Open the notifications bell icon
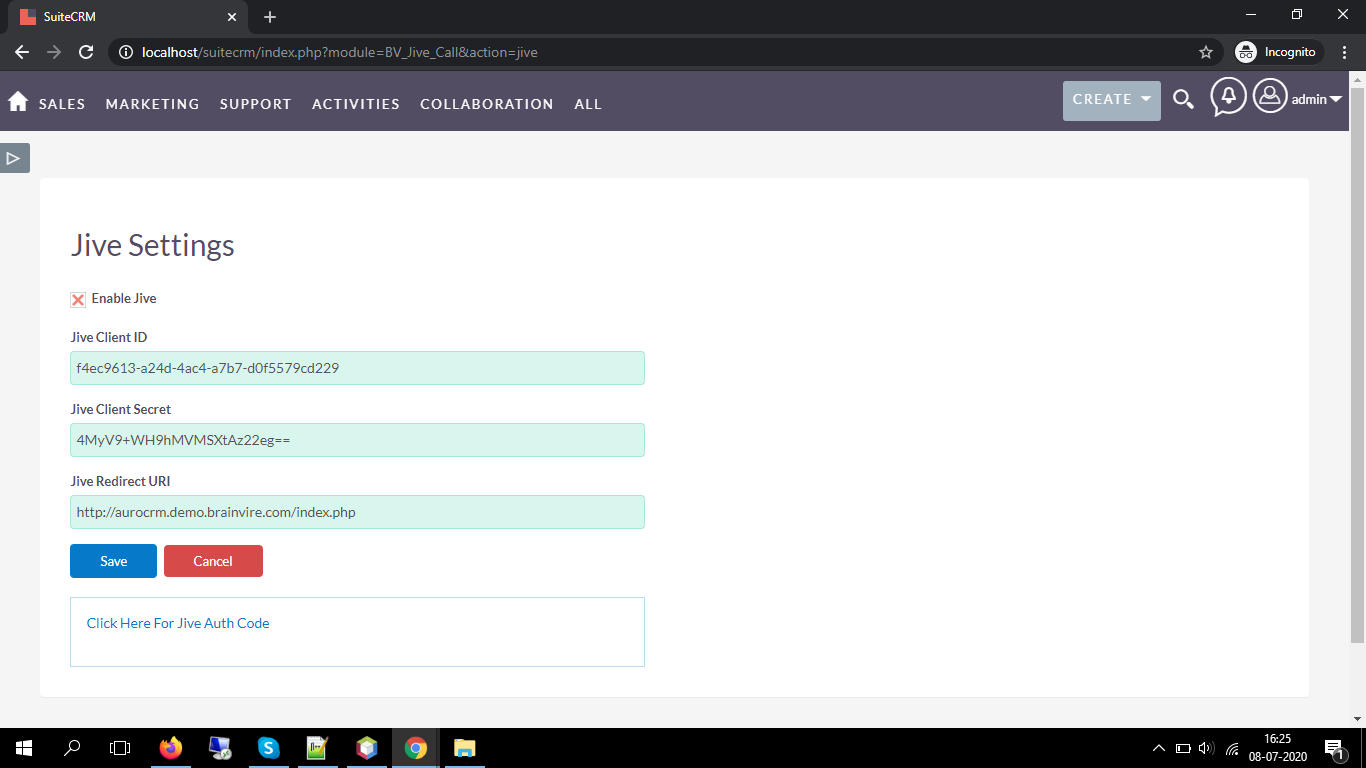The image size is (1366, 768). (x=1228, y=97)
